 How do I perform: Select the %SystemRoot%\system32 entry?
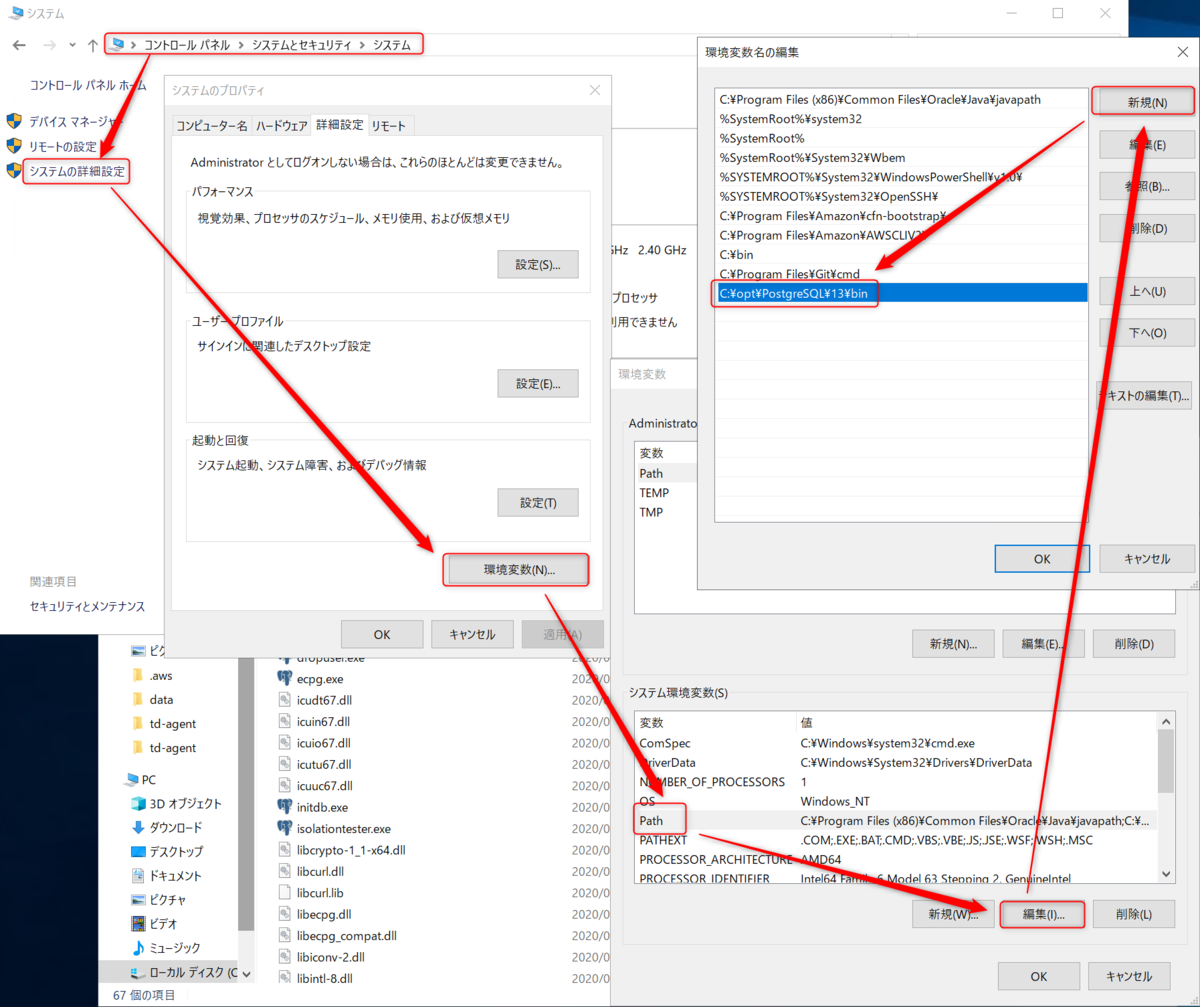pos(901,118)
